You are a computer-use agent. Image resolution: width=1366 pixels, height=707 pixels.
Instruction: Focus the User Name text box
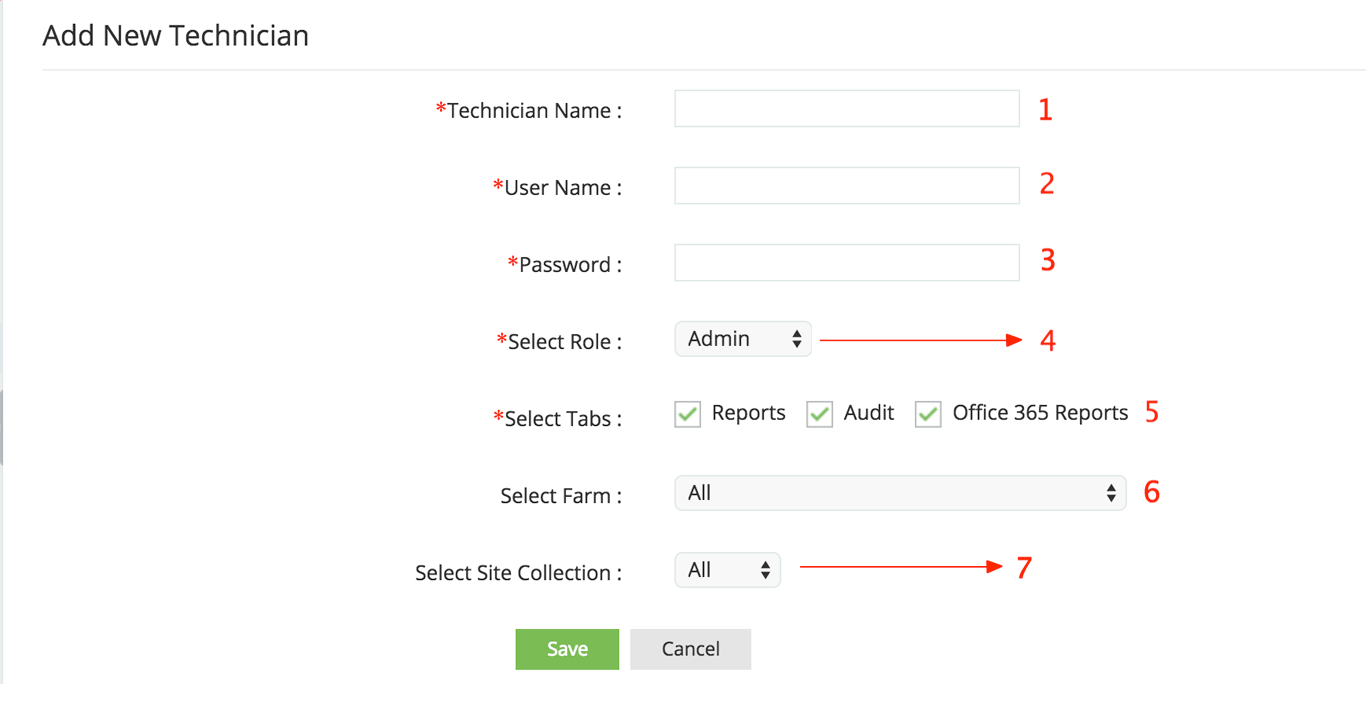coord(846,186)
